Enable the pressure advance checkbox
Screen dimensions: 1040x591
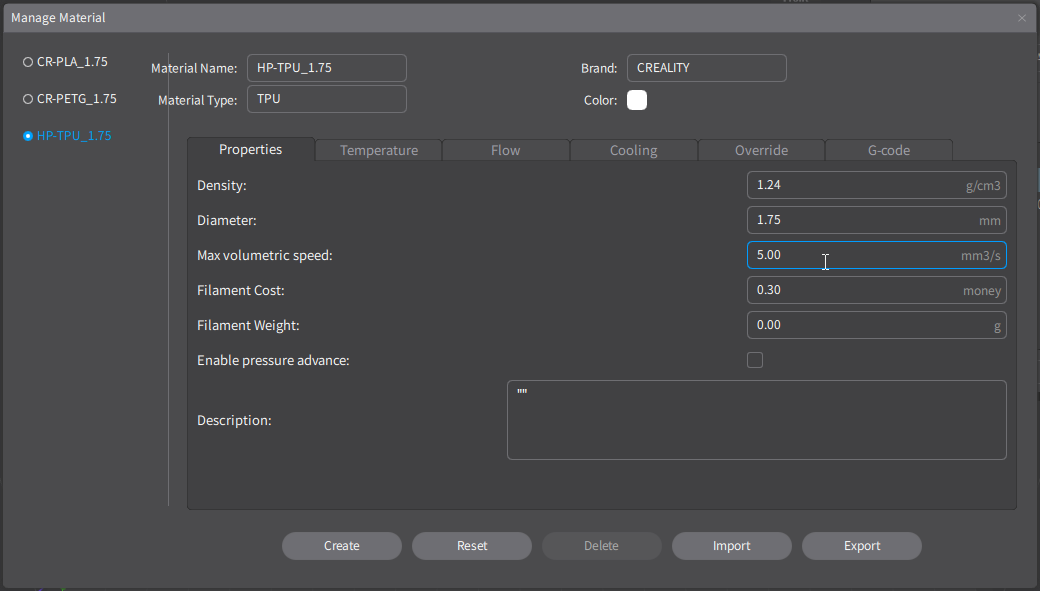click(x=755, y=360)
